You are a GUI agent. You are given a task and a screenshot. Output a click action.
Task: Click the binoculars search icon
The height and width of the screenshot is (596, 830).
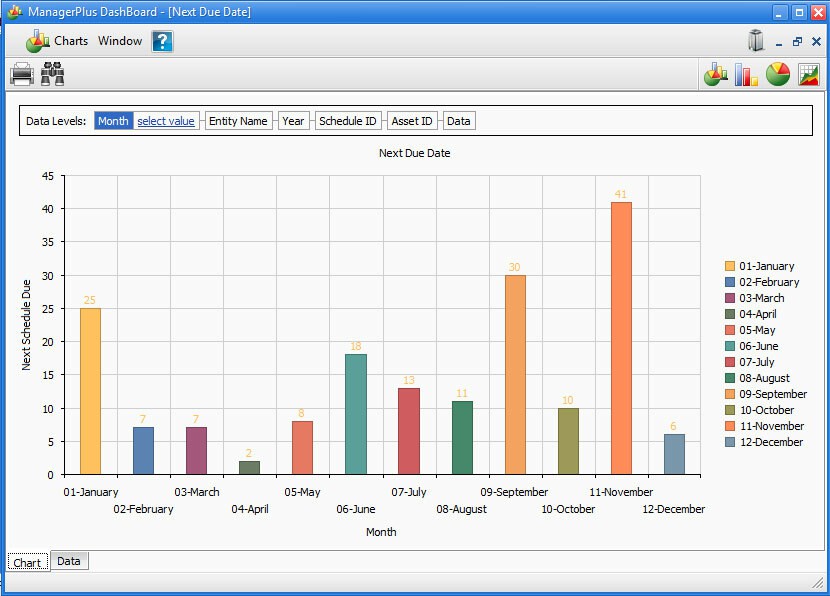pos(53,74)
